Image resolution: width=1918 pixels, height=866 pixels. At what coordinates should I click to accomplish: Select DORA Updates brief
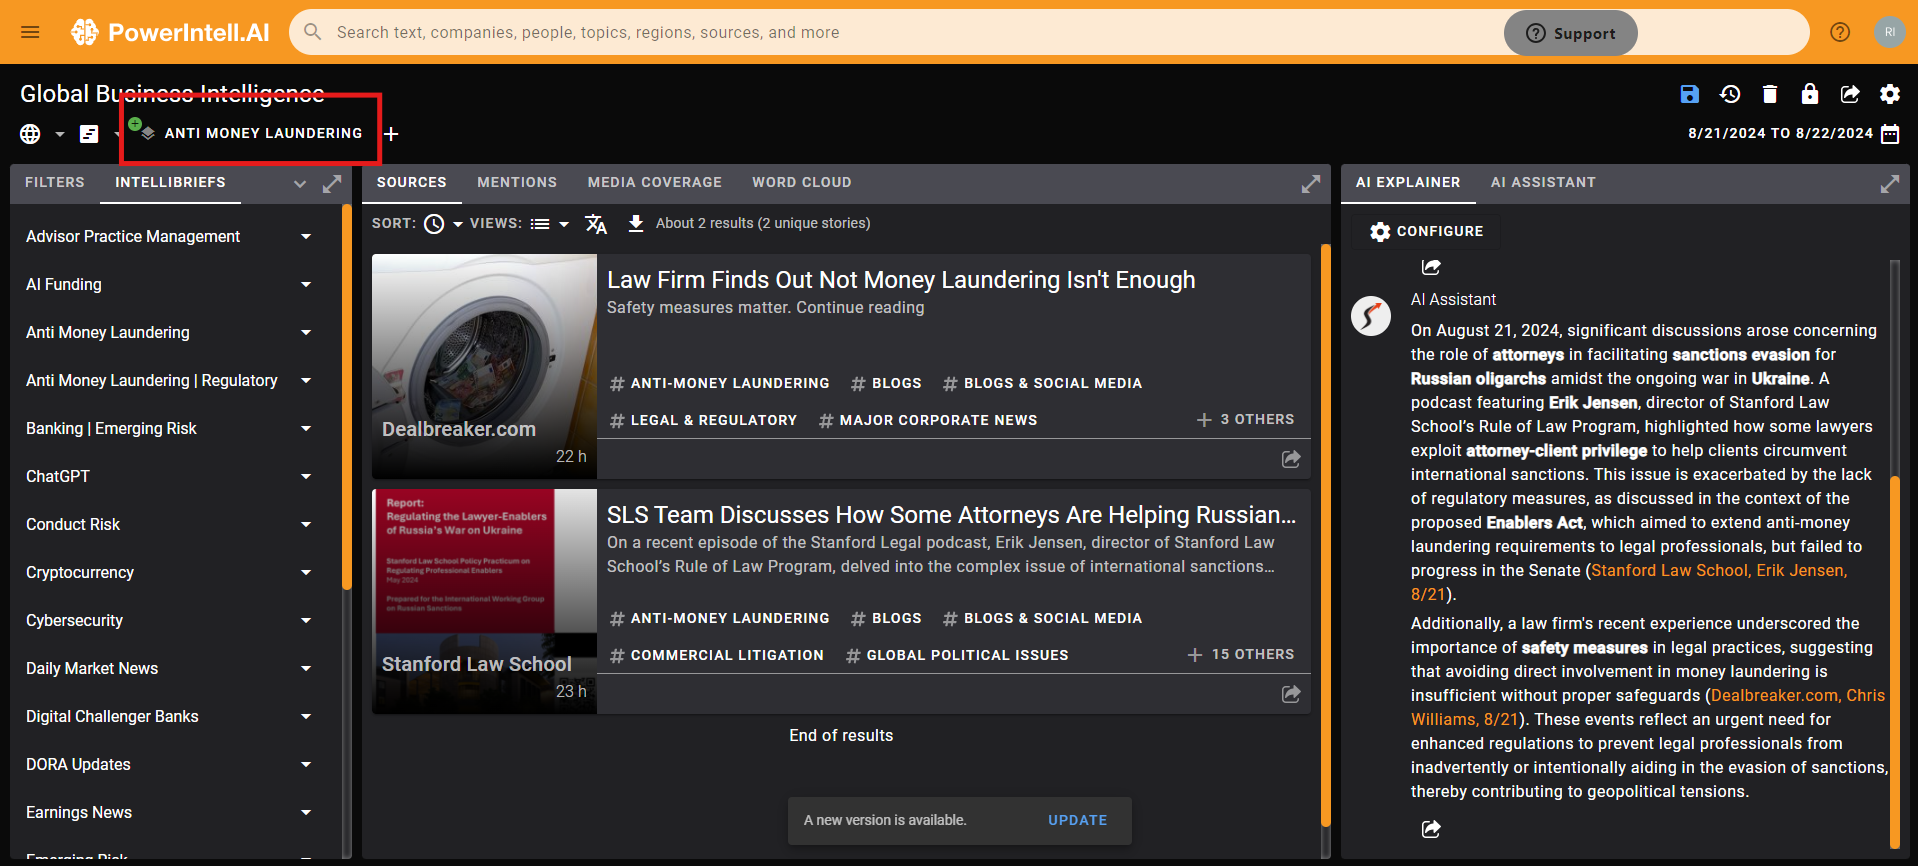pos(78,765)
